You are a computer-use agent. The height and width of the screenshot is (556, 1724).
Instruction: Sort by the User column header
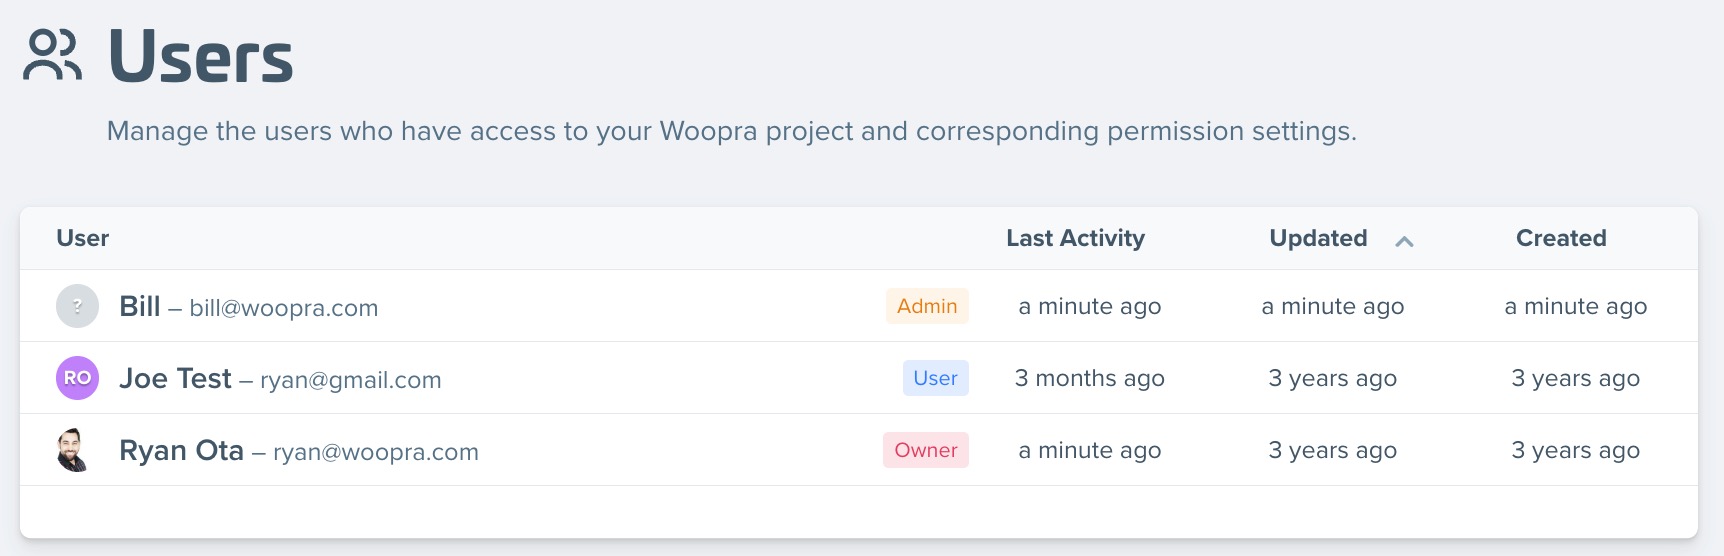click(x=83, y=238)
